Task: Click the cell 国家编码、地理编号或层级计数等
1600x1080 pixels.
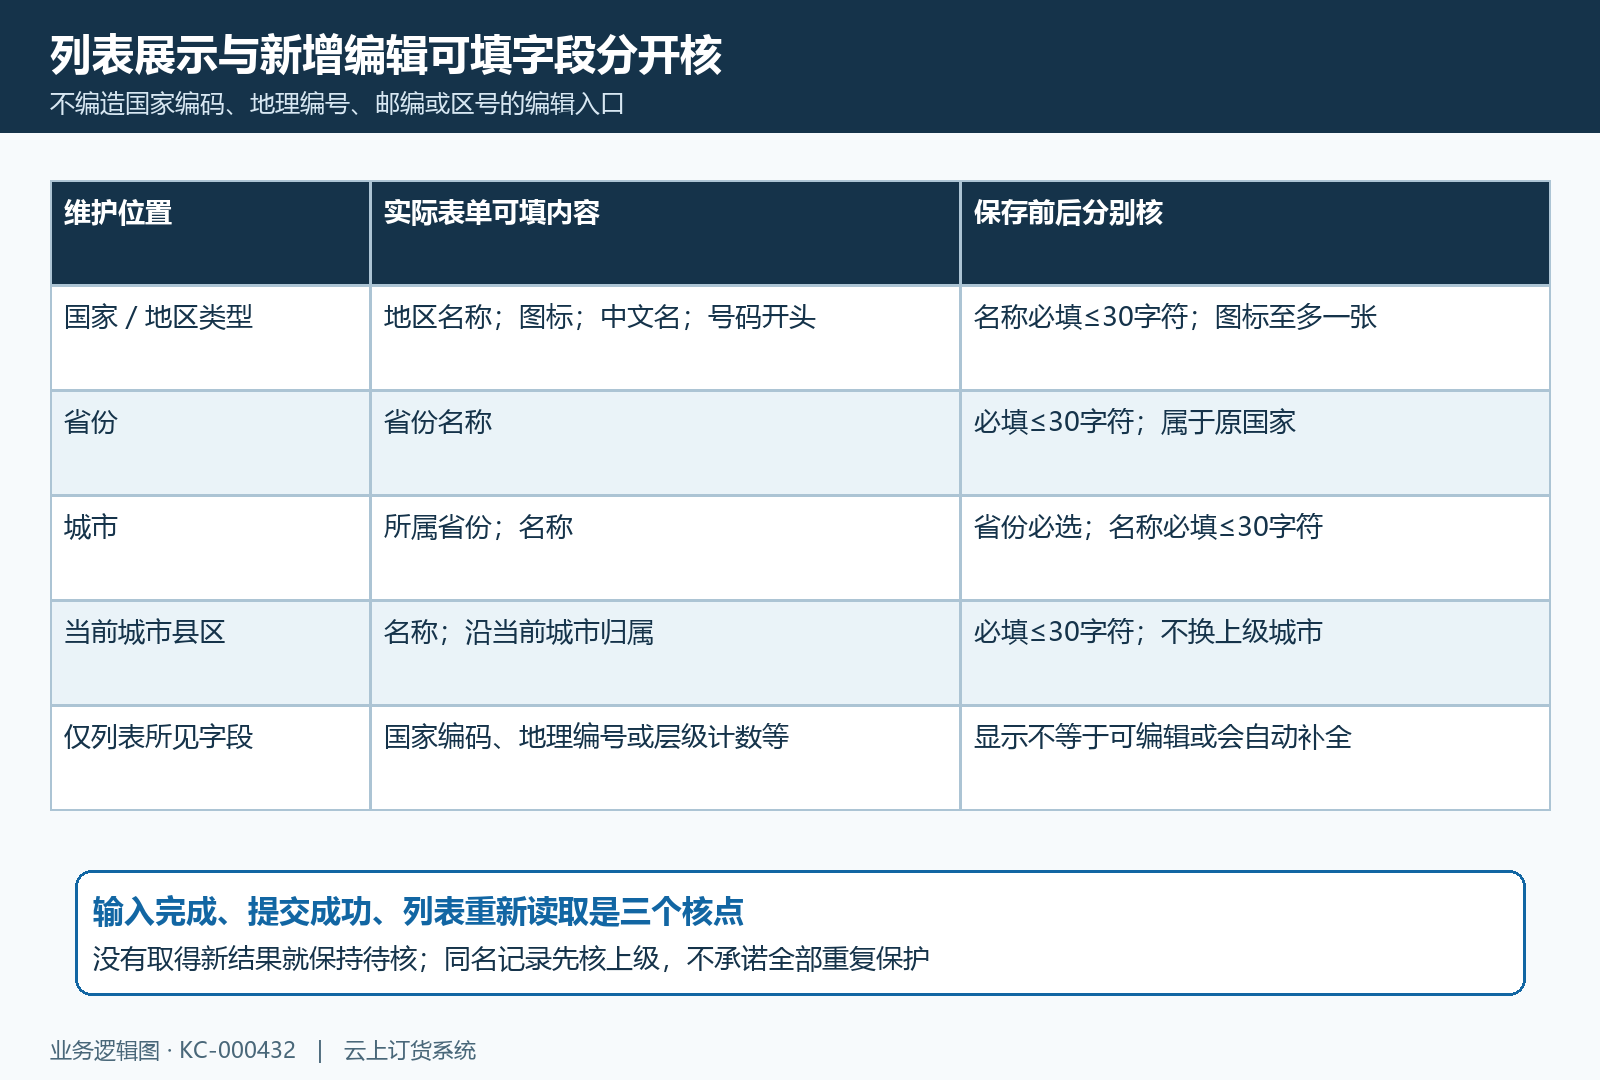Action: click(x=665, y=758)
